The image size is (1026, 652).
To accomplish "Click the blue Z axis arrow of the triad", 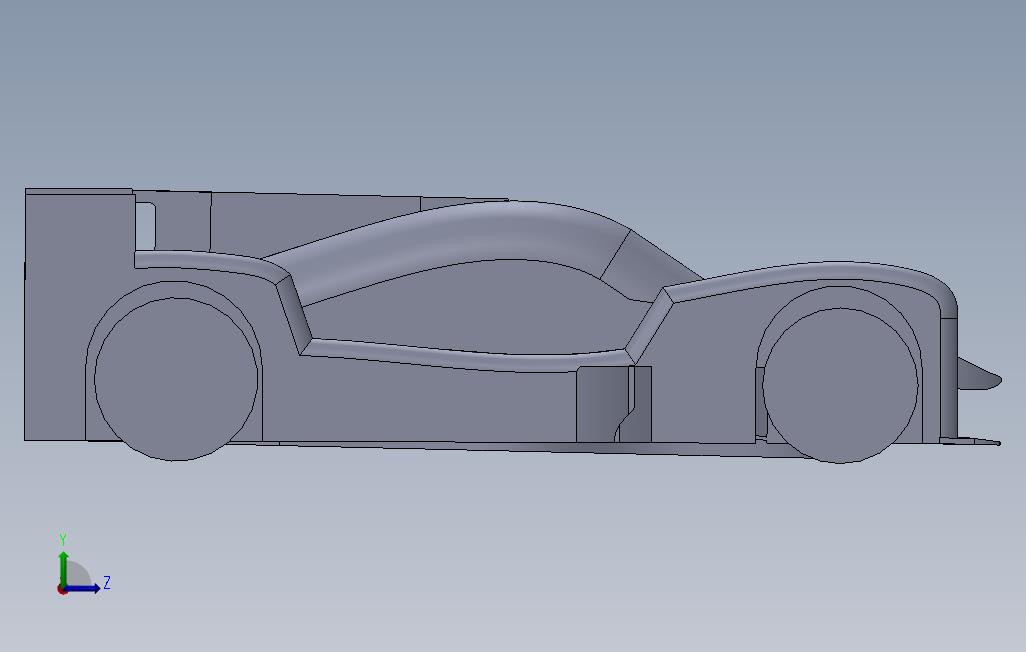I will 84,588.
